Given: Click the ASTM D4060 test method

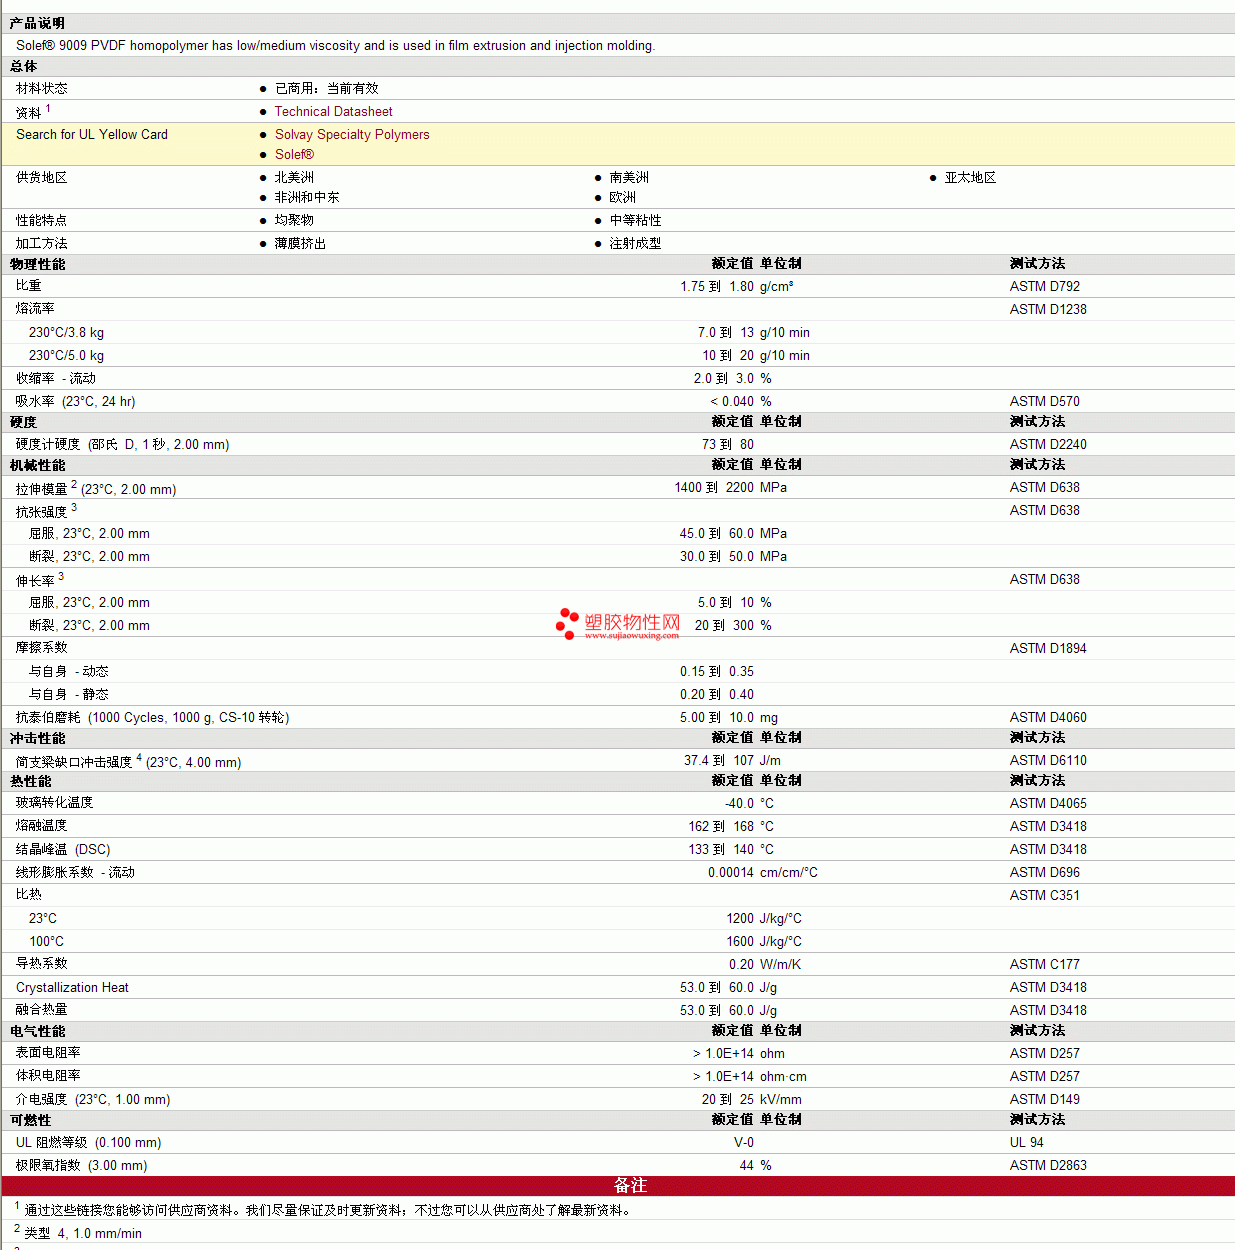Looking at the screenshot, I should (1048, 717).
